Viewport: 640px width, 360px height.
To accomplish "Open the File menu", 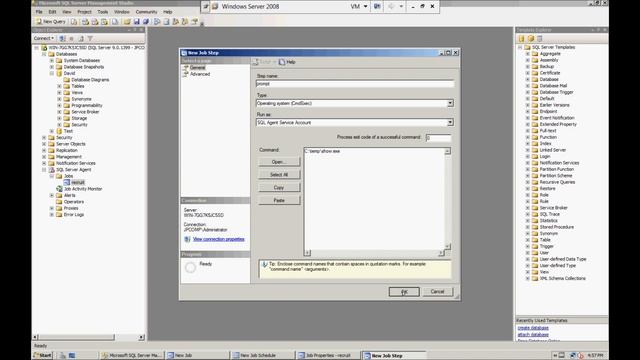I will [x=39, y=12].
